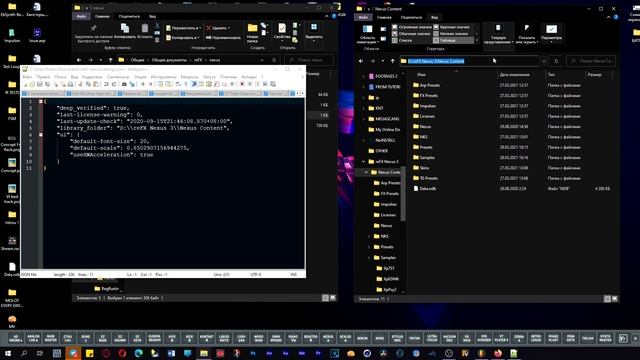Click the Save icon in Notepad++ toolbar
The height and width of the screenshot is (360, 640).
[x=40, y=84]
